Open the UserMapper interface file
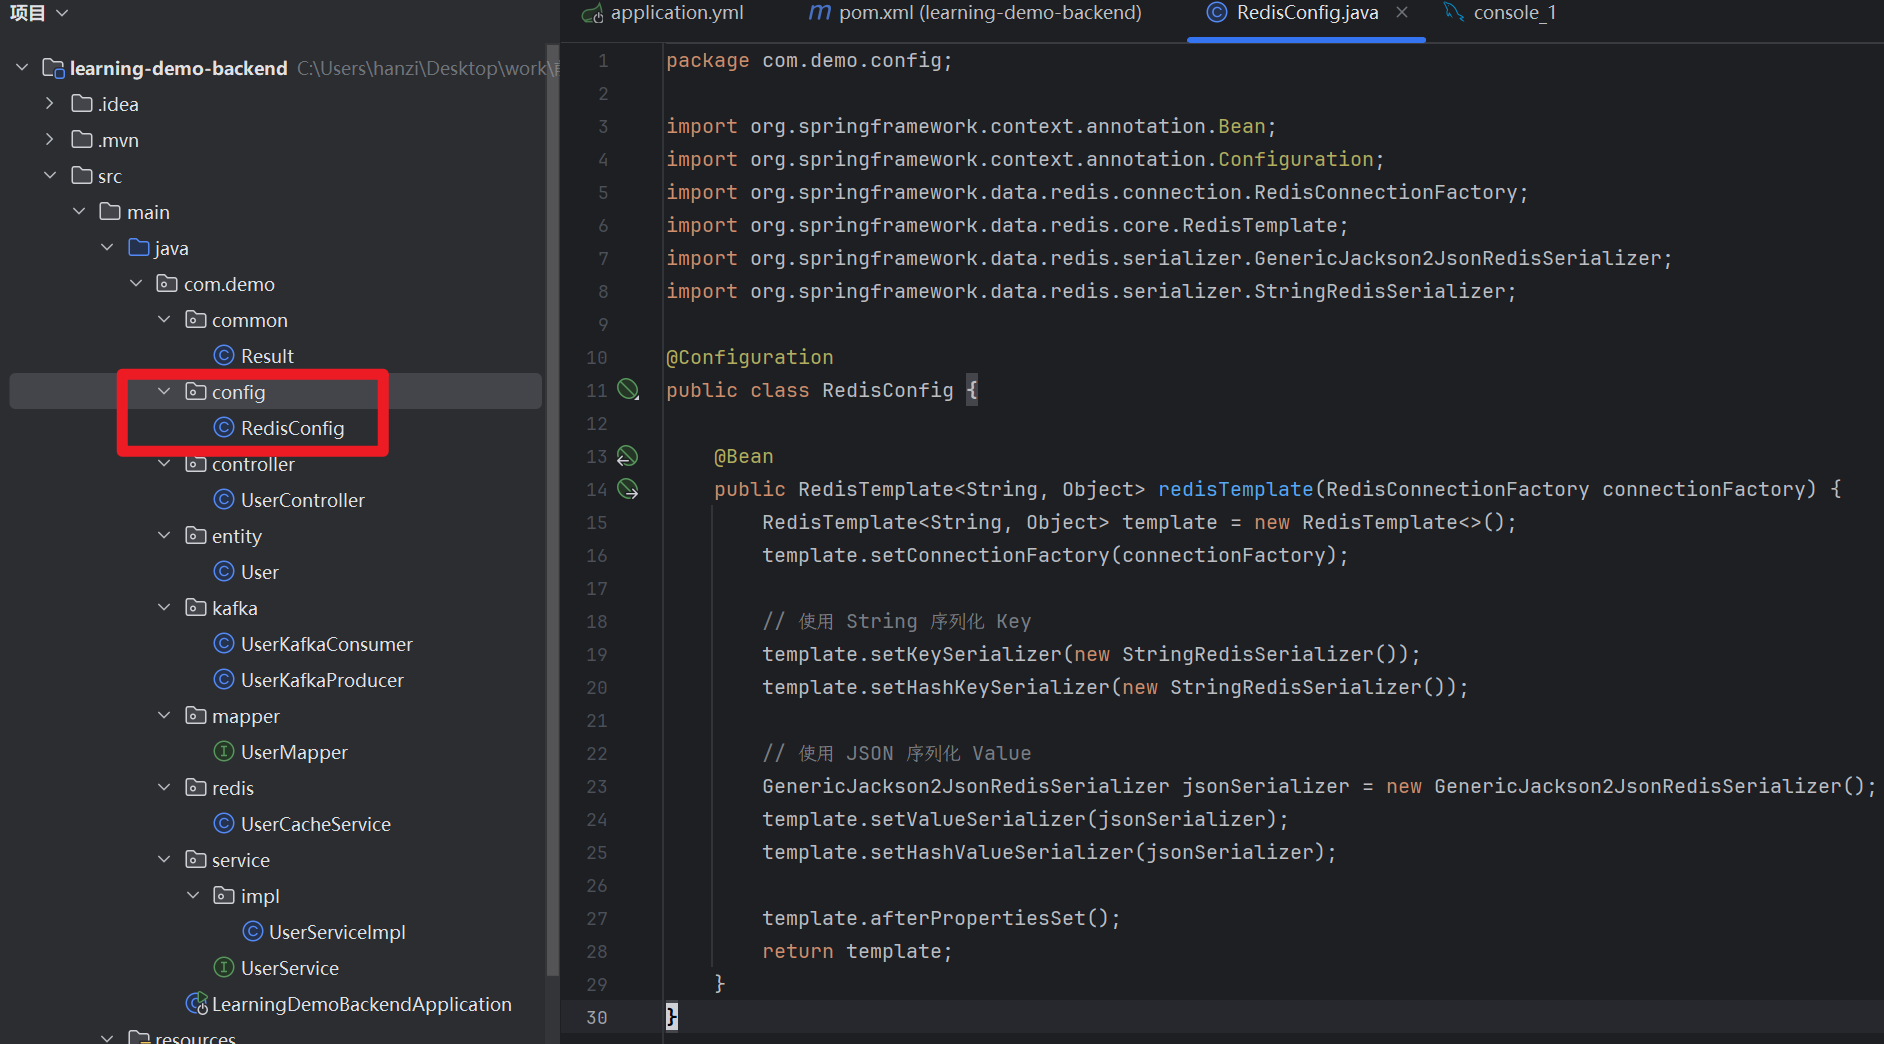The height and width of the screenshot is (1044, 1884). tap(294, 752)
